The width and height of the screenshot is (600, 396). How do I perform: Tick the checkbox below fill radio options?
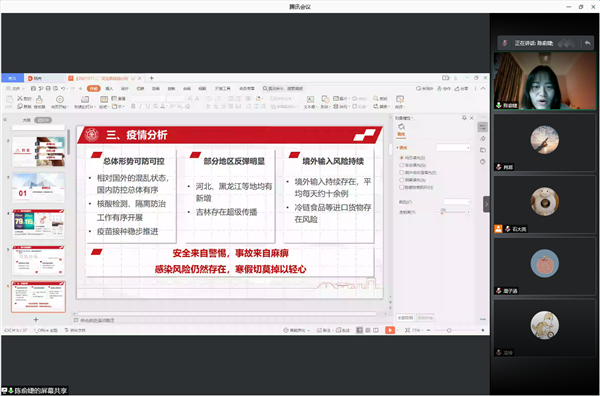[401, 187]
